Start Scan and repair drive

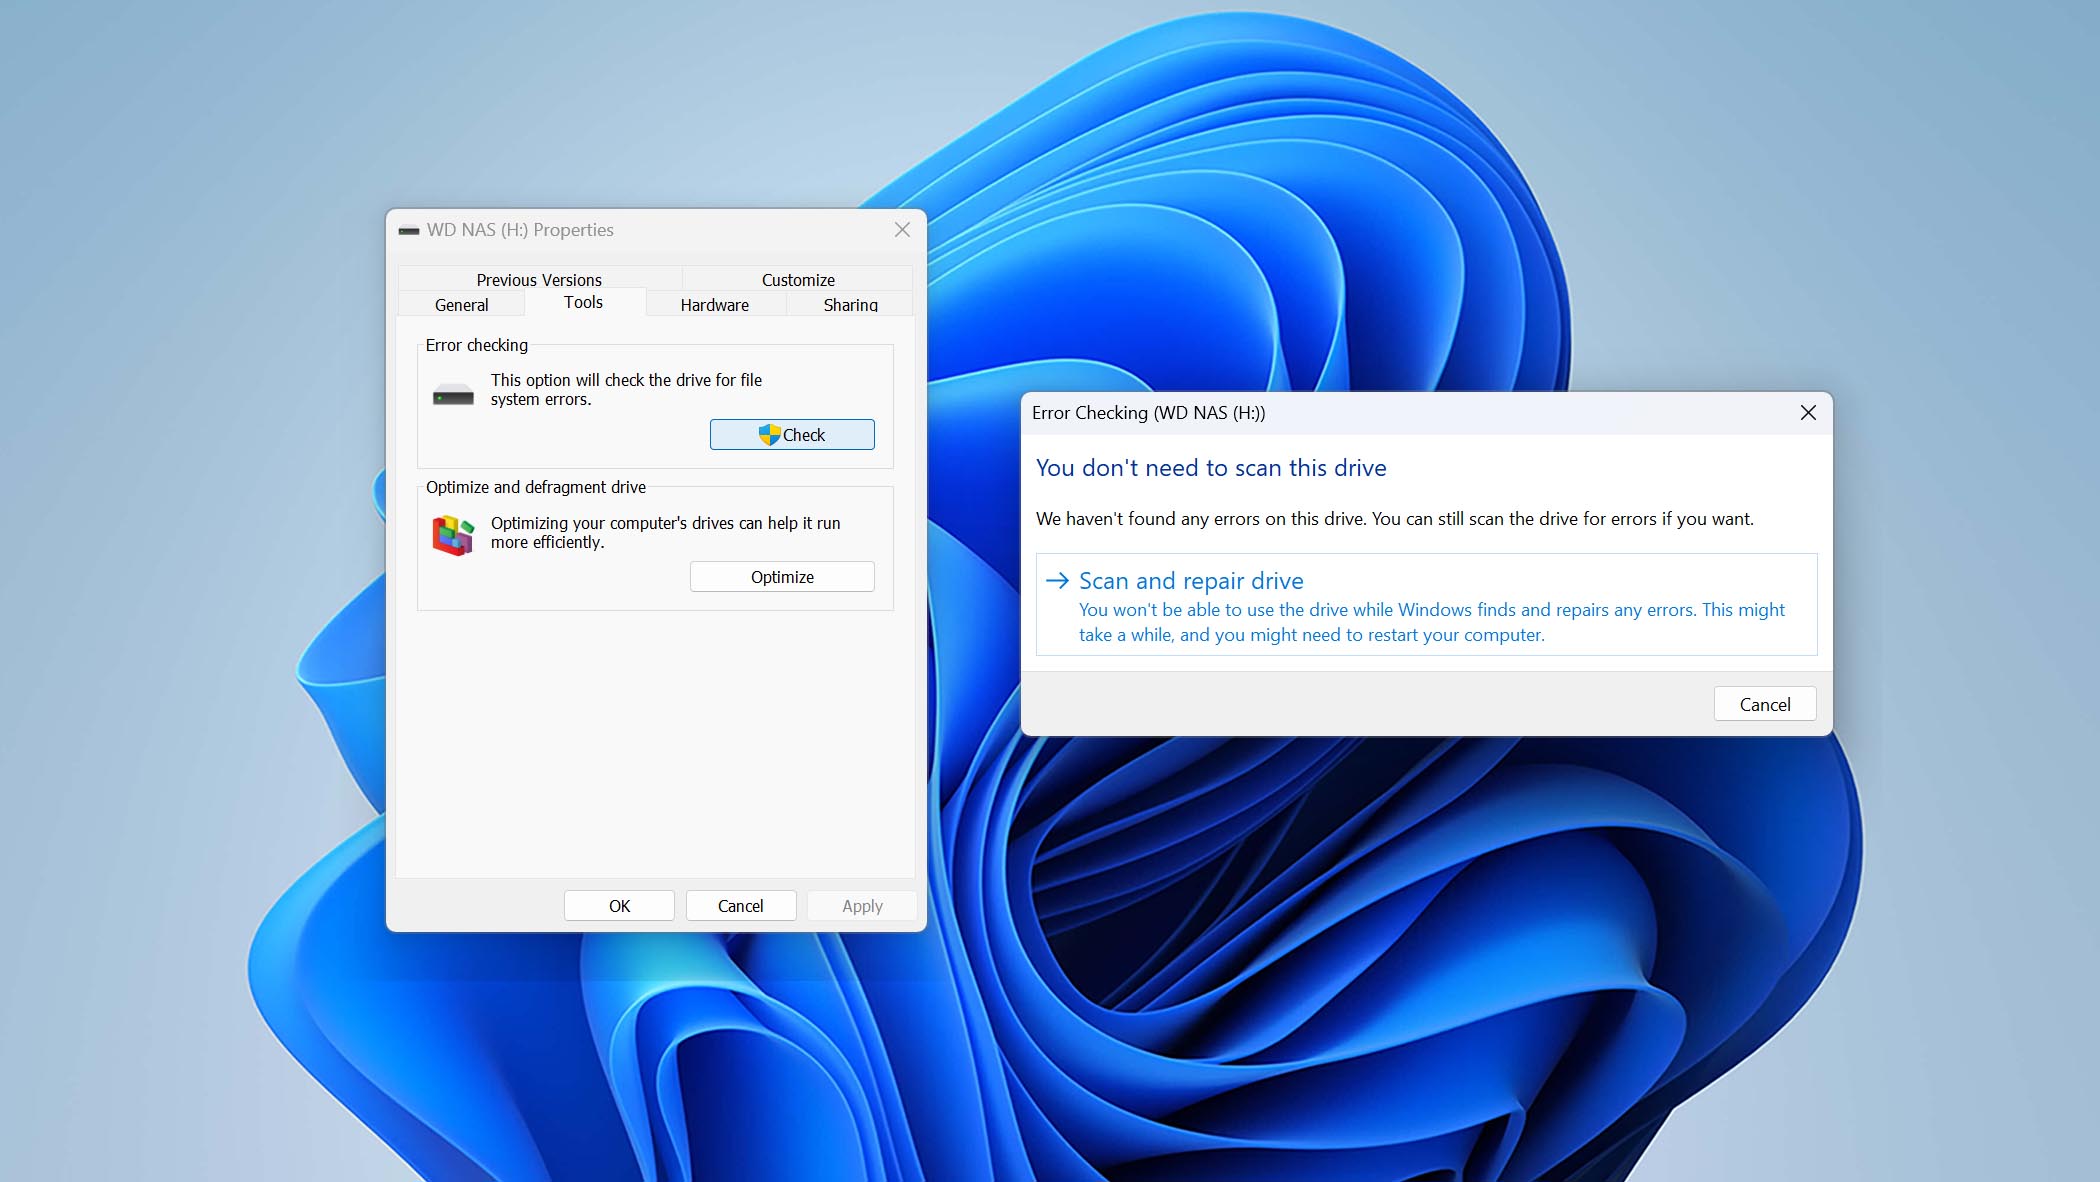pos(1426,605)
